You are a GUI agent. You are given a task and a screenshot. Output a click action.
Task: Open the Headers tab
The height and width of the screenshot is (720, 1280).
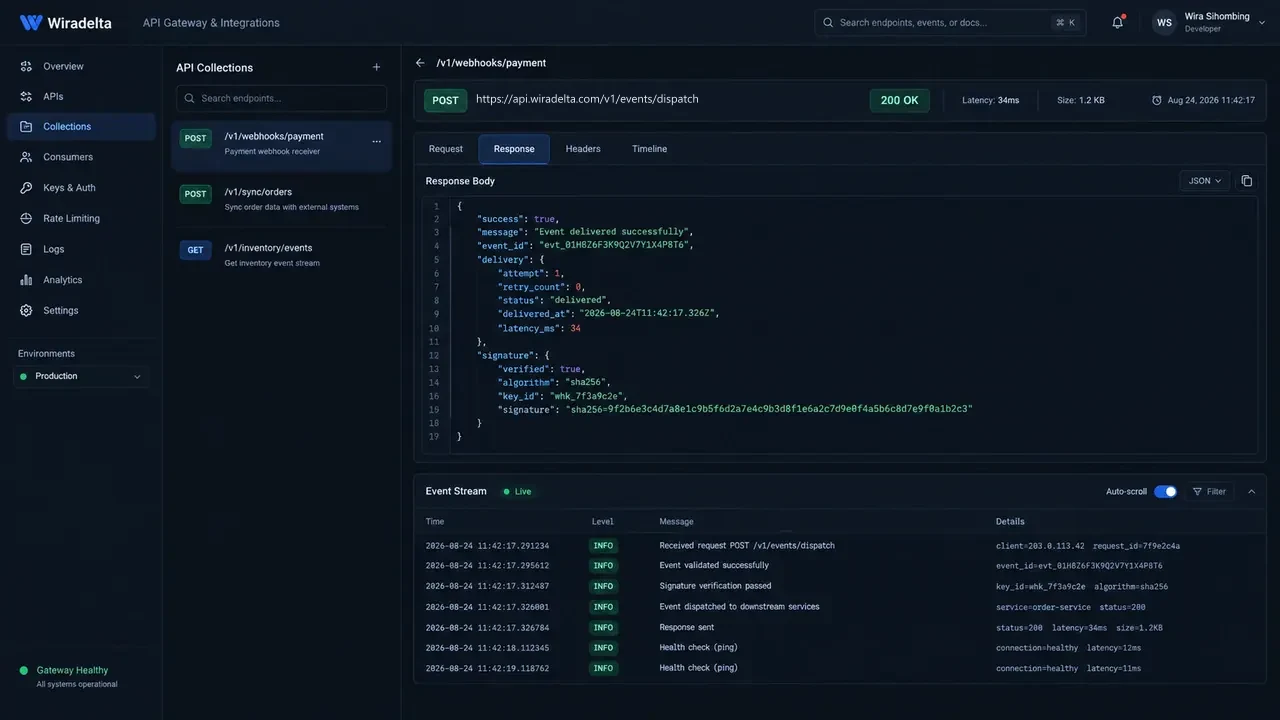[583, 149]
